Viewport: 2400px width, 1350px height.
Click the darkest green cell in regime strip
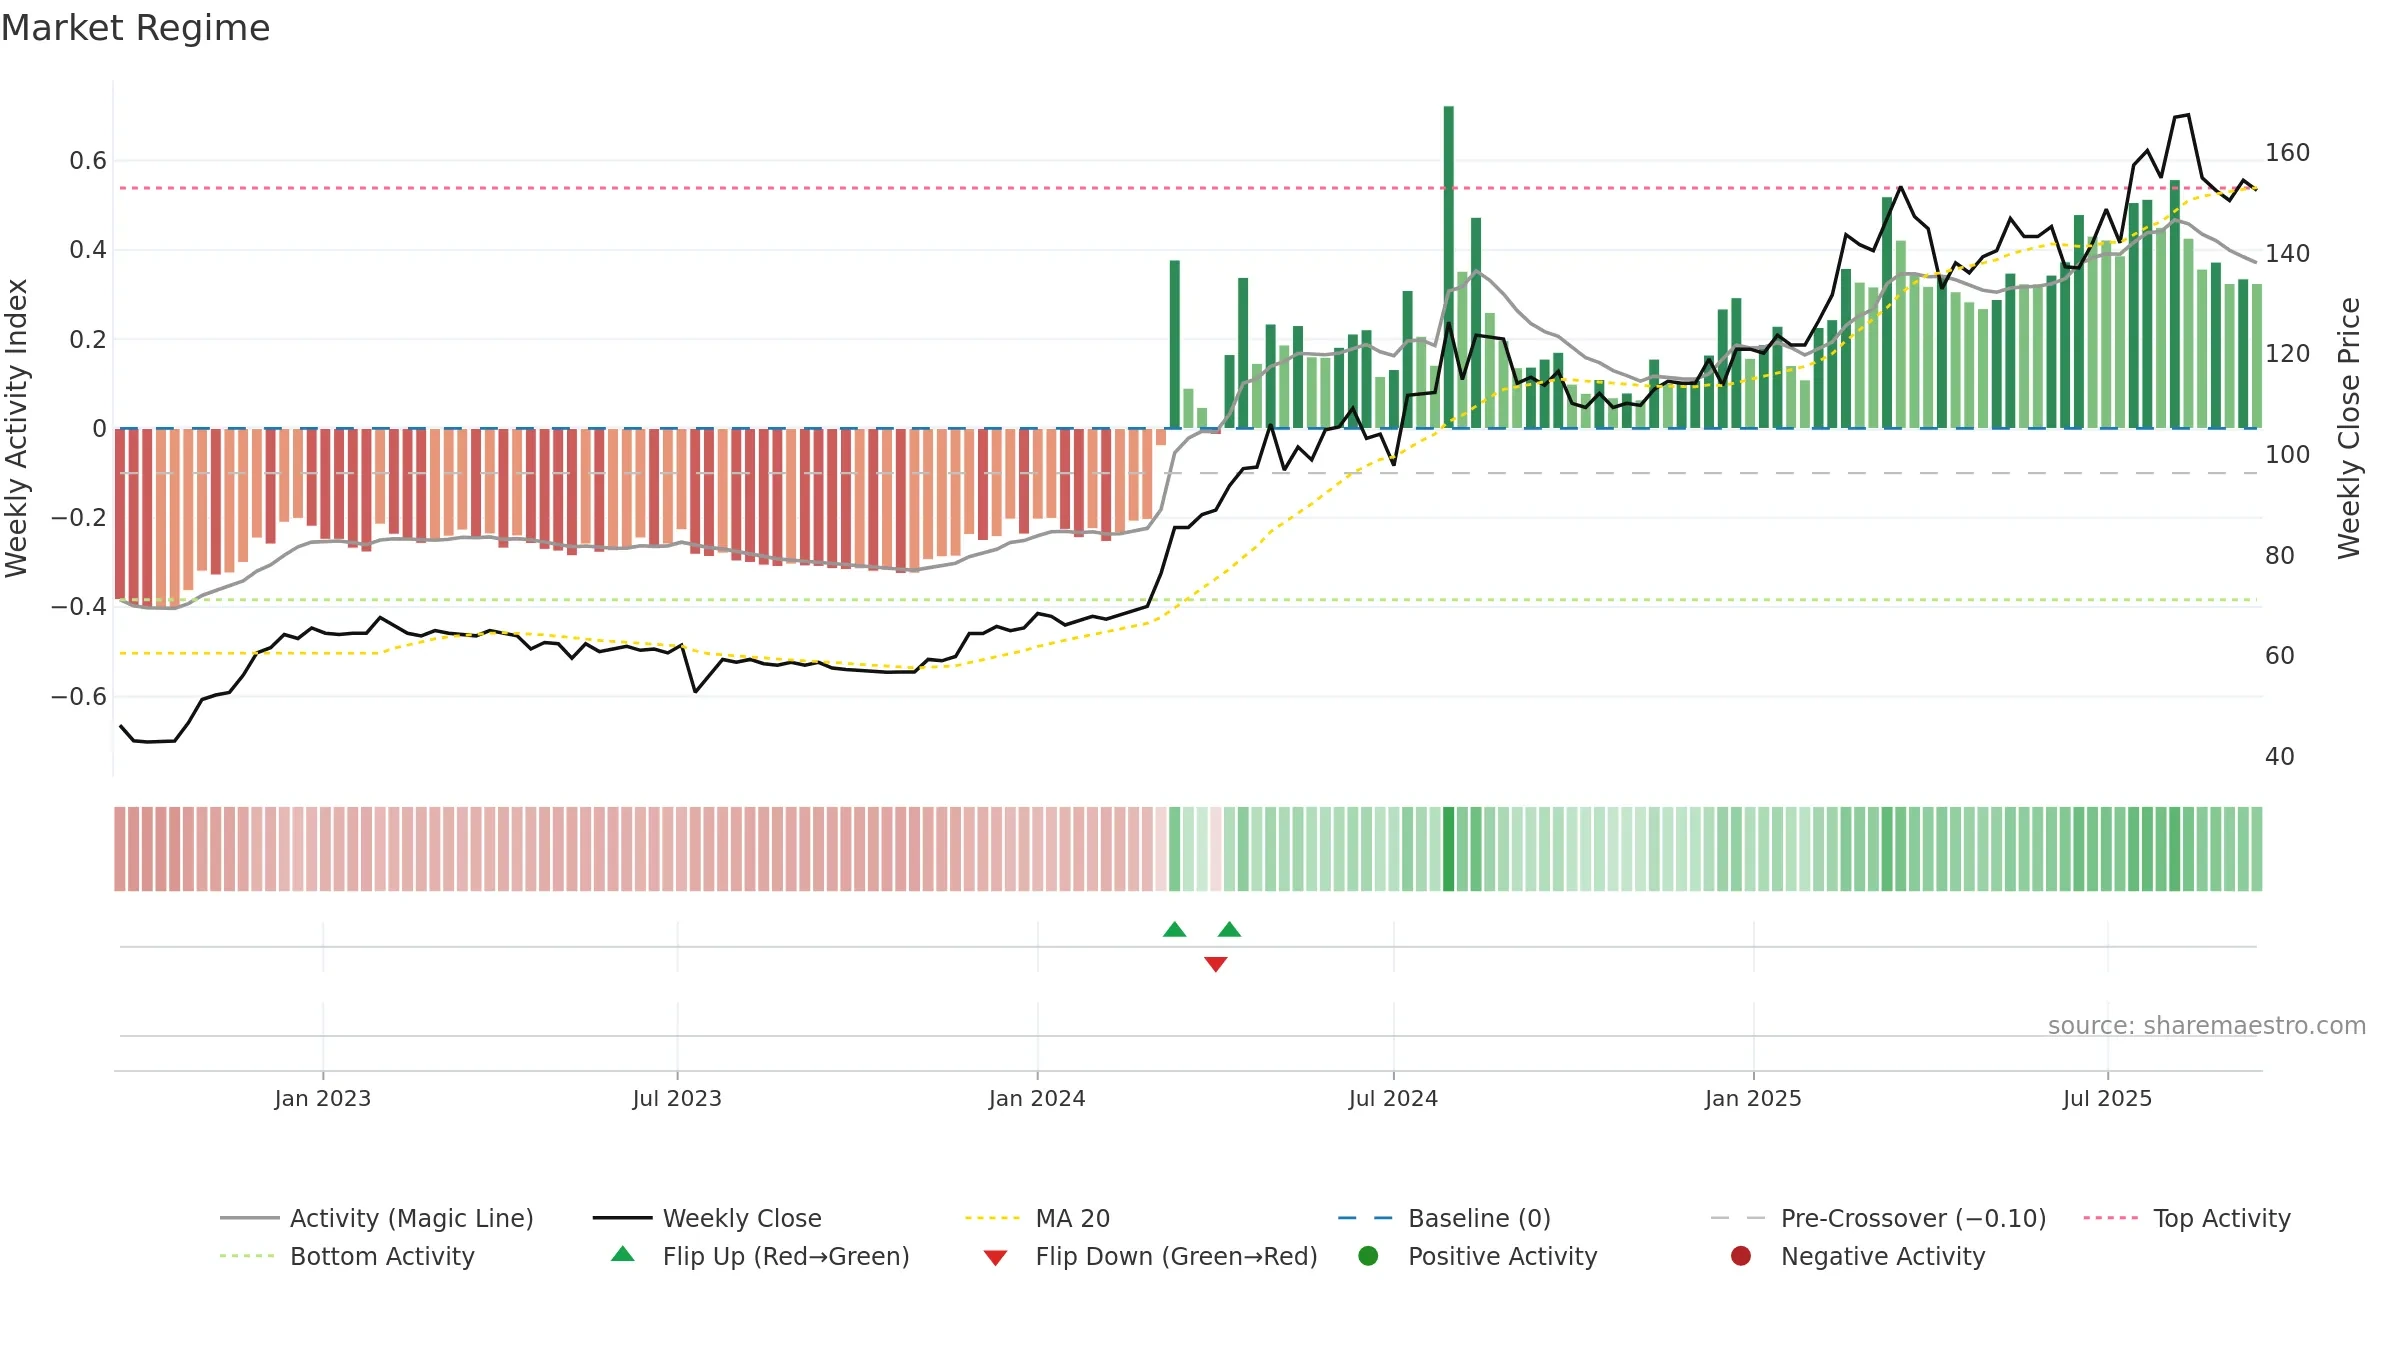1449,849
